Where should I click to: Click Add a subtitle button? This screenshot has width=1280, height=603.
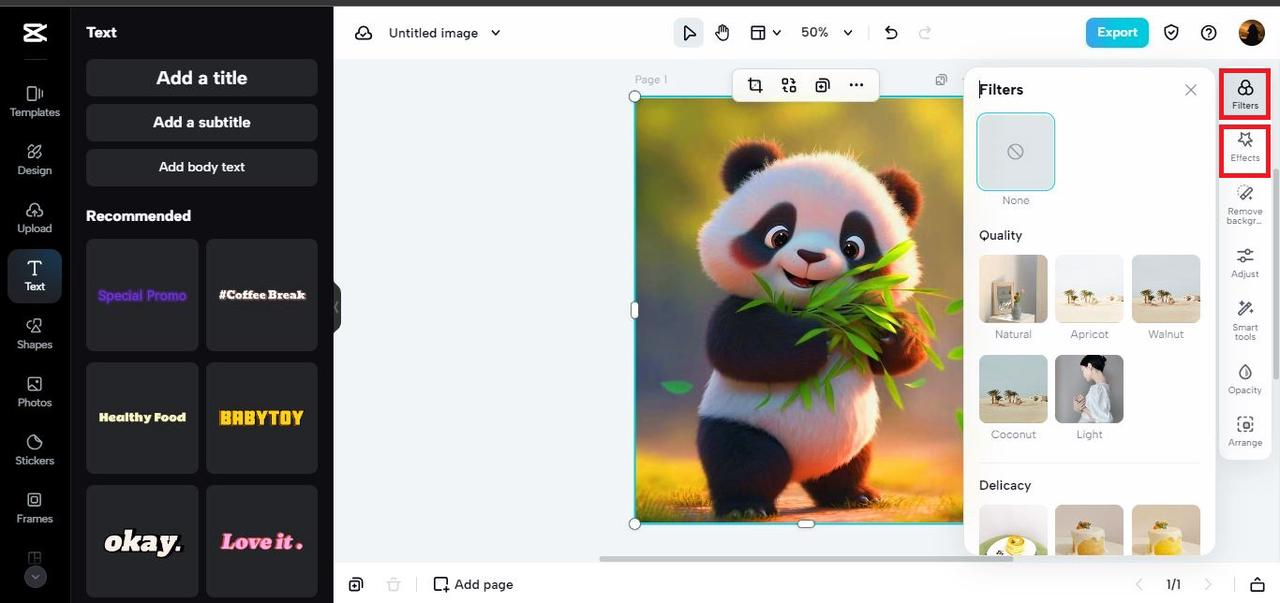point(202,122)
